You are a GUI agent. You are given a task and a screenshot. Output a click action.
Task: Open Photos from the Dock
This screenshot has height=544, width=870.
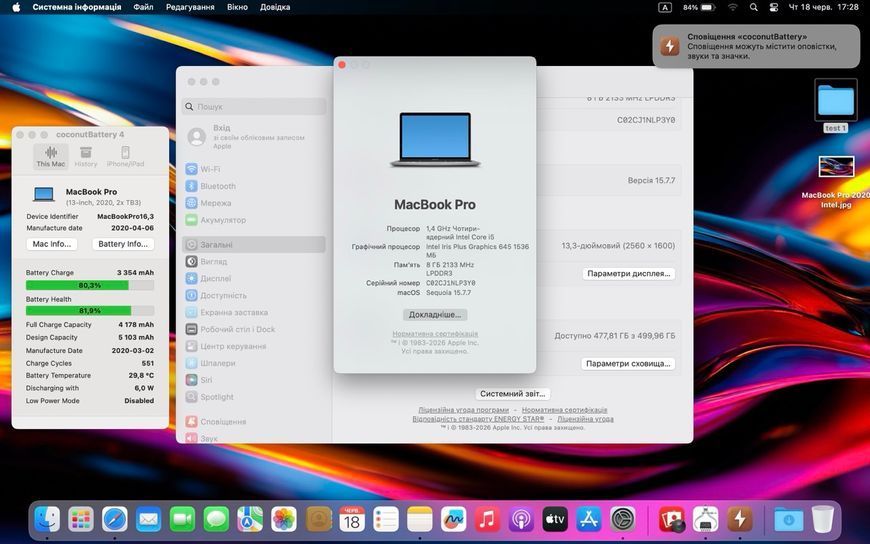point(284,520)
